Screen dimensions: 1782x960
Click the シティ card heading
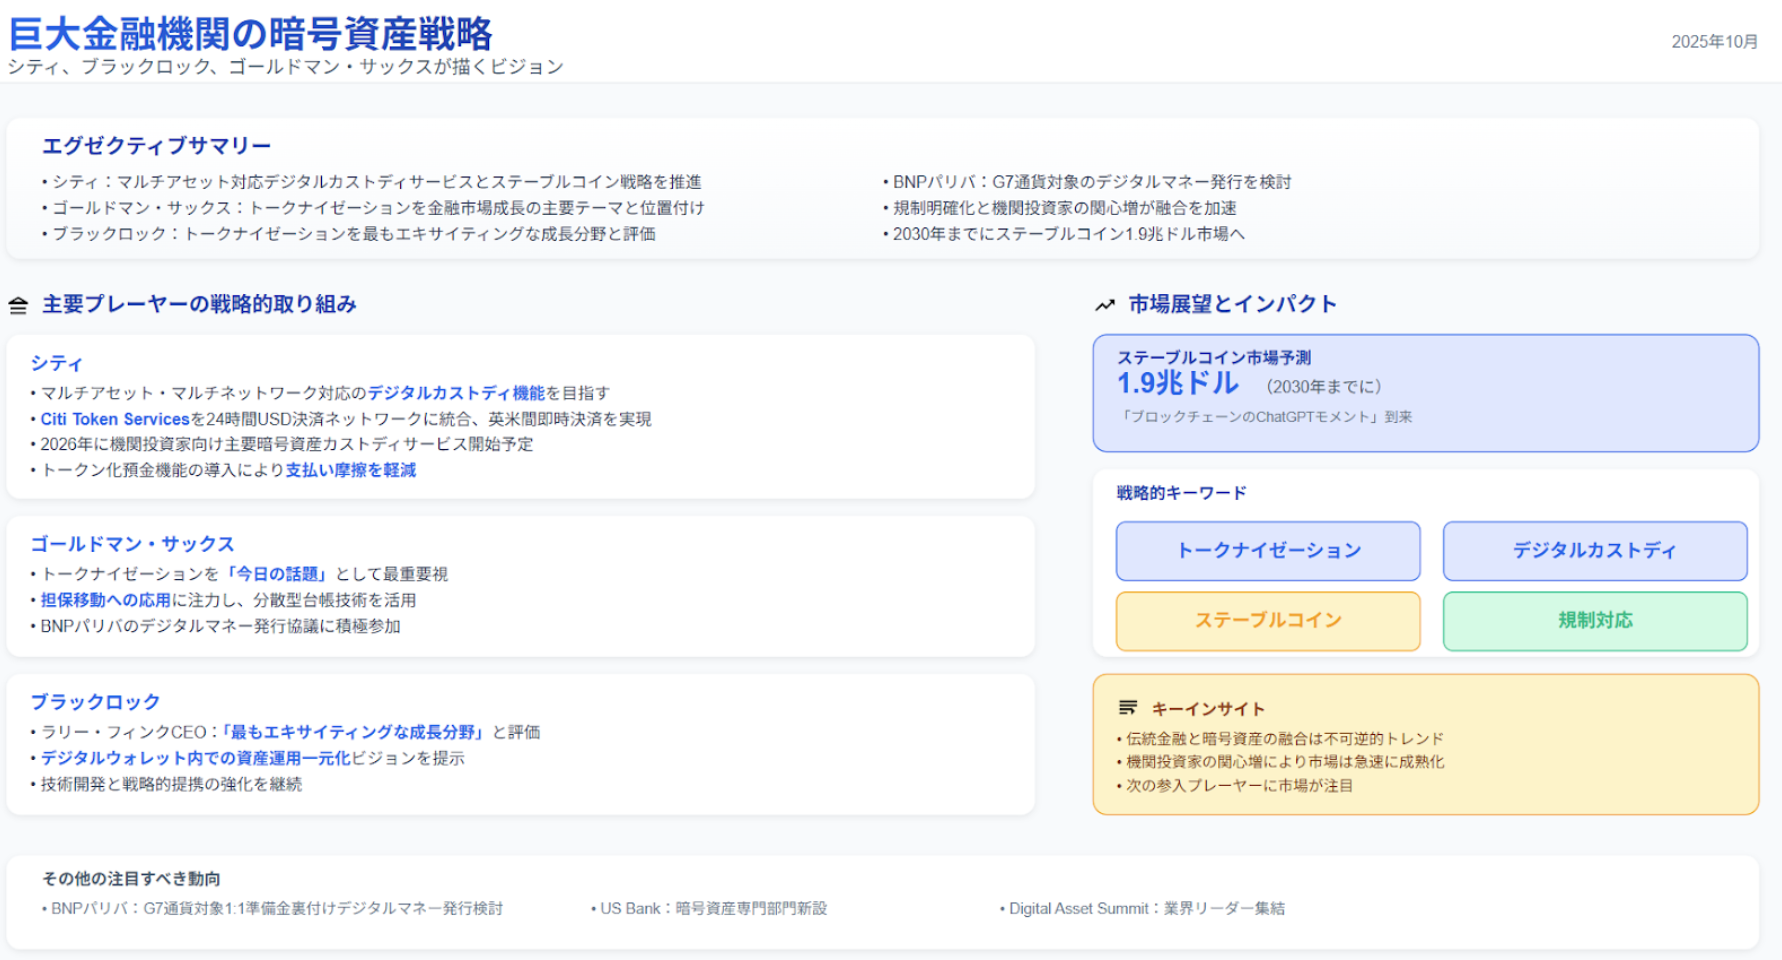coord(56,363)
